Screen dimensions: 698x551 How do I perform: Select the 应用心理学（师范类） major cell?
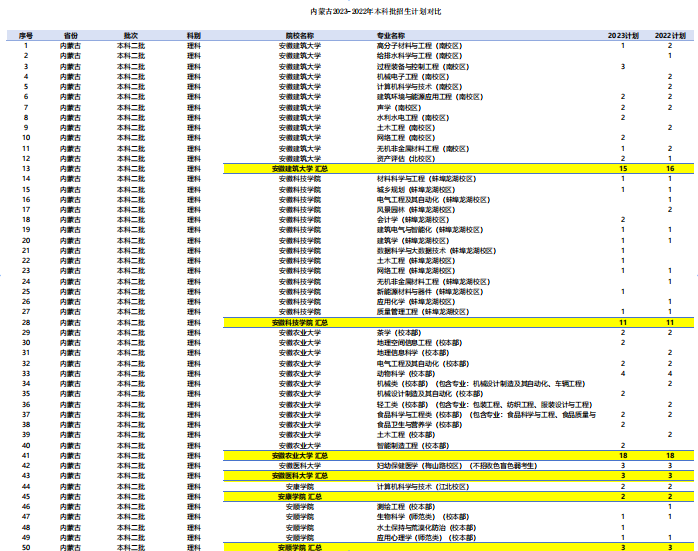412,538
